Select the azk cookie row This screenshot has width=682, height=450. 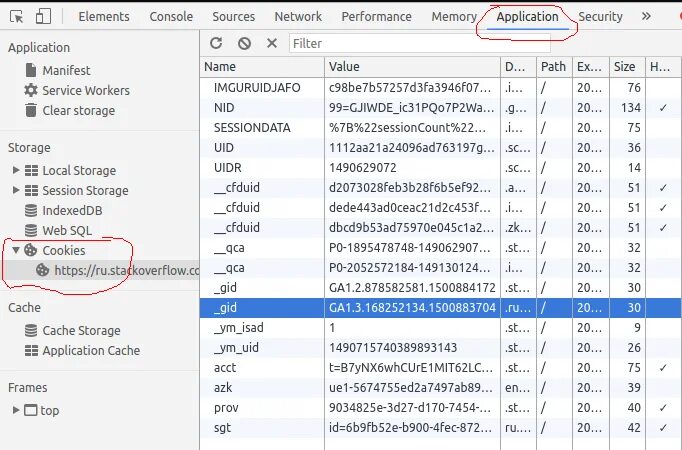[x=440, y=387]
